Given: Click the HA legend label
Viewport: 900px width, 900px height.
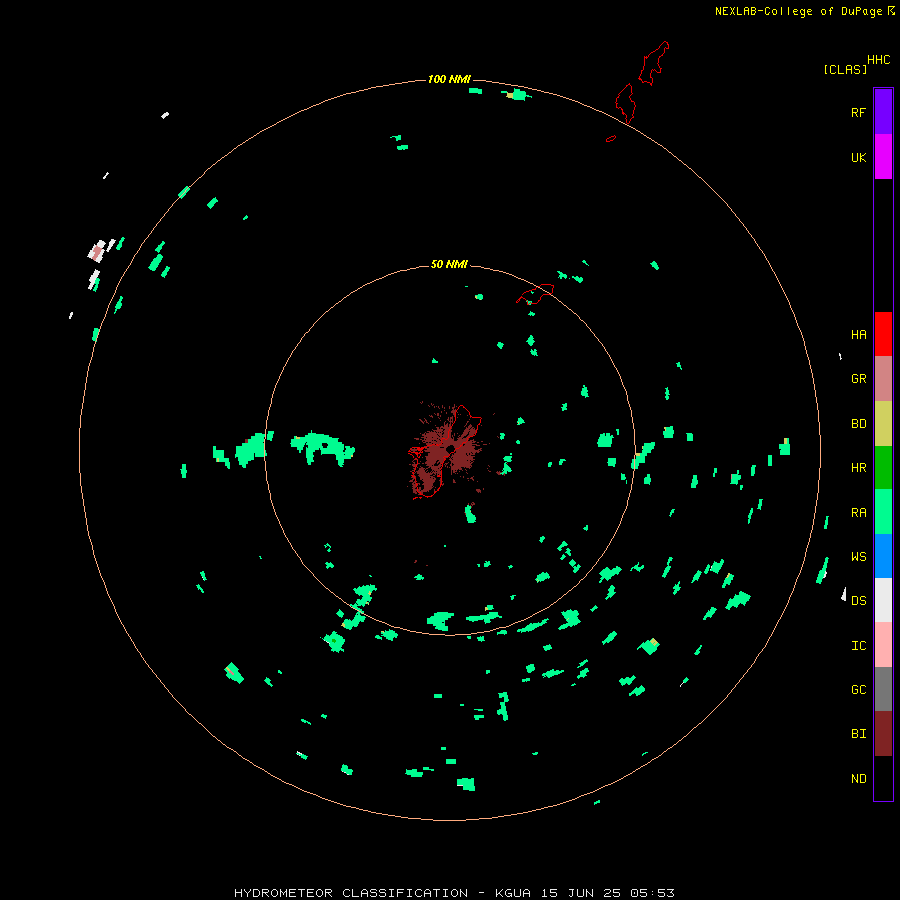Looking at the screenshot, I should coord(858,335).
